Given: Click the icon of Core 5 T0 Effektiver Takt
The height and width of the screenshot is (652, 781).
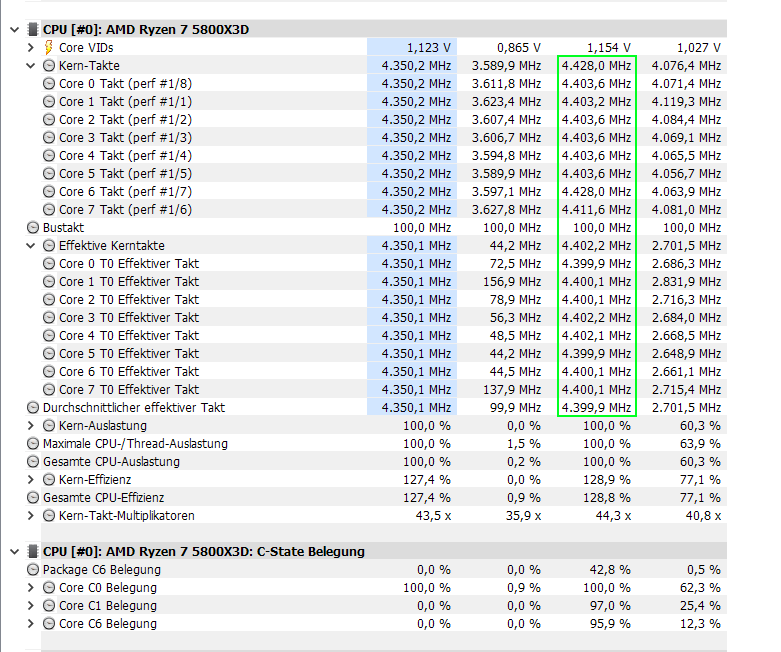Looking at the screenshot, I should [49, 354].
